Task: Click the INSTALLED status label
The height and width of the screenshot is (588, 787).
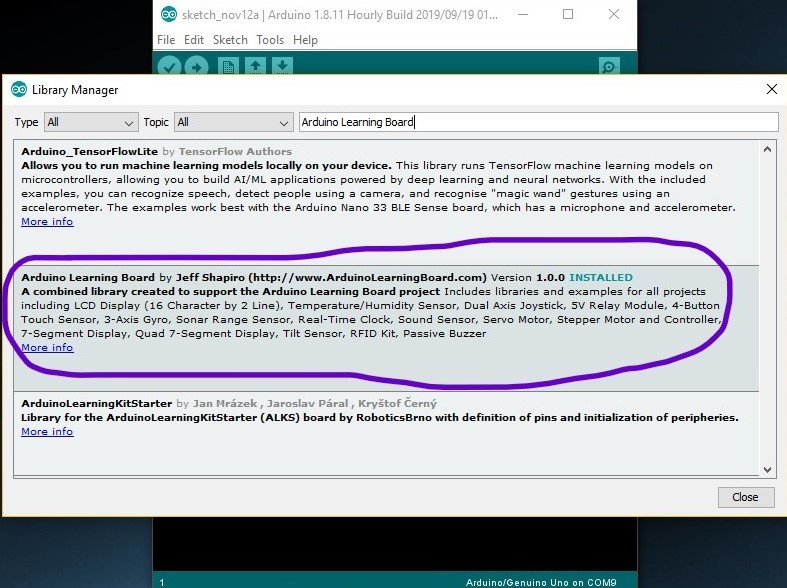Action: (x=601, y=277)
